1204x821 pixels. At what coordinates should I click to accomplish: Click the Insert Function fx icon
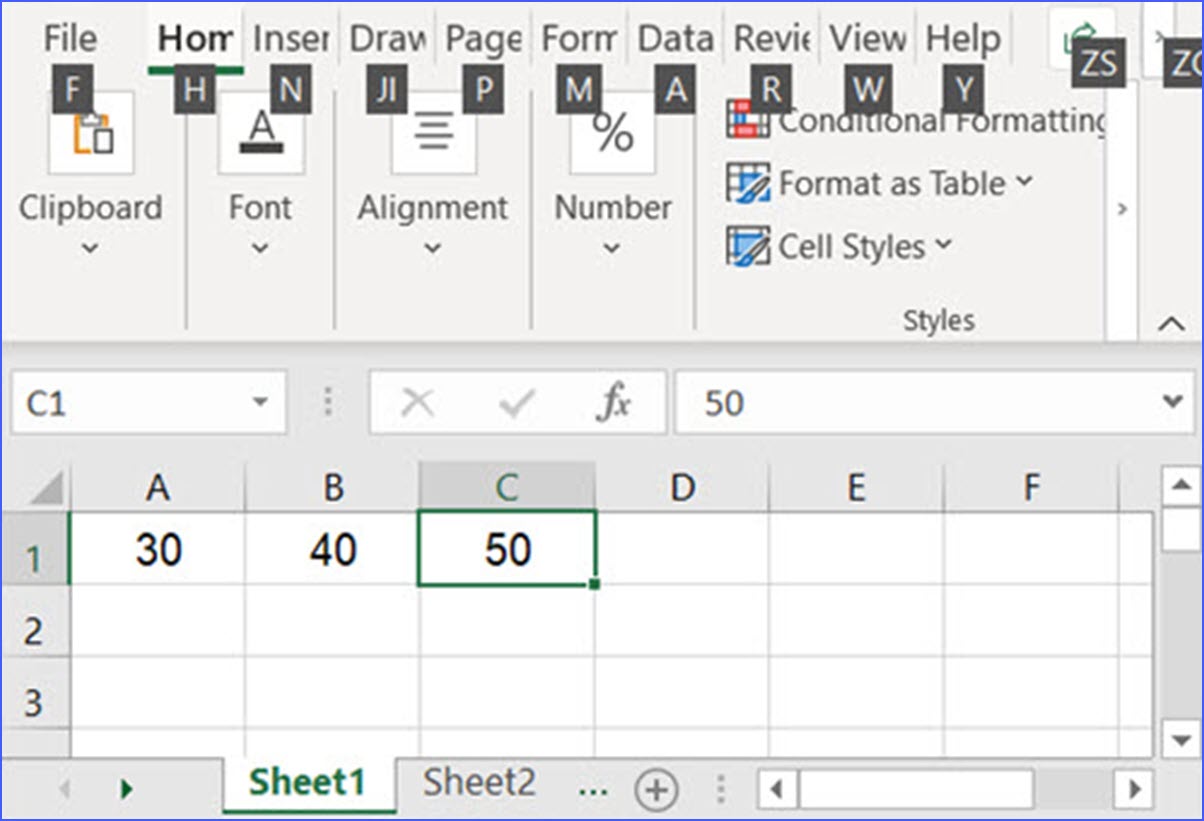click(614, 402)
